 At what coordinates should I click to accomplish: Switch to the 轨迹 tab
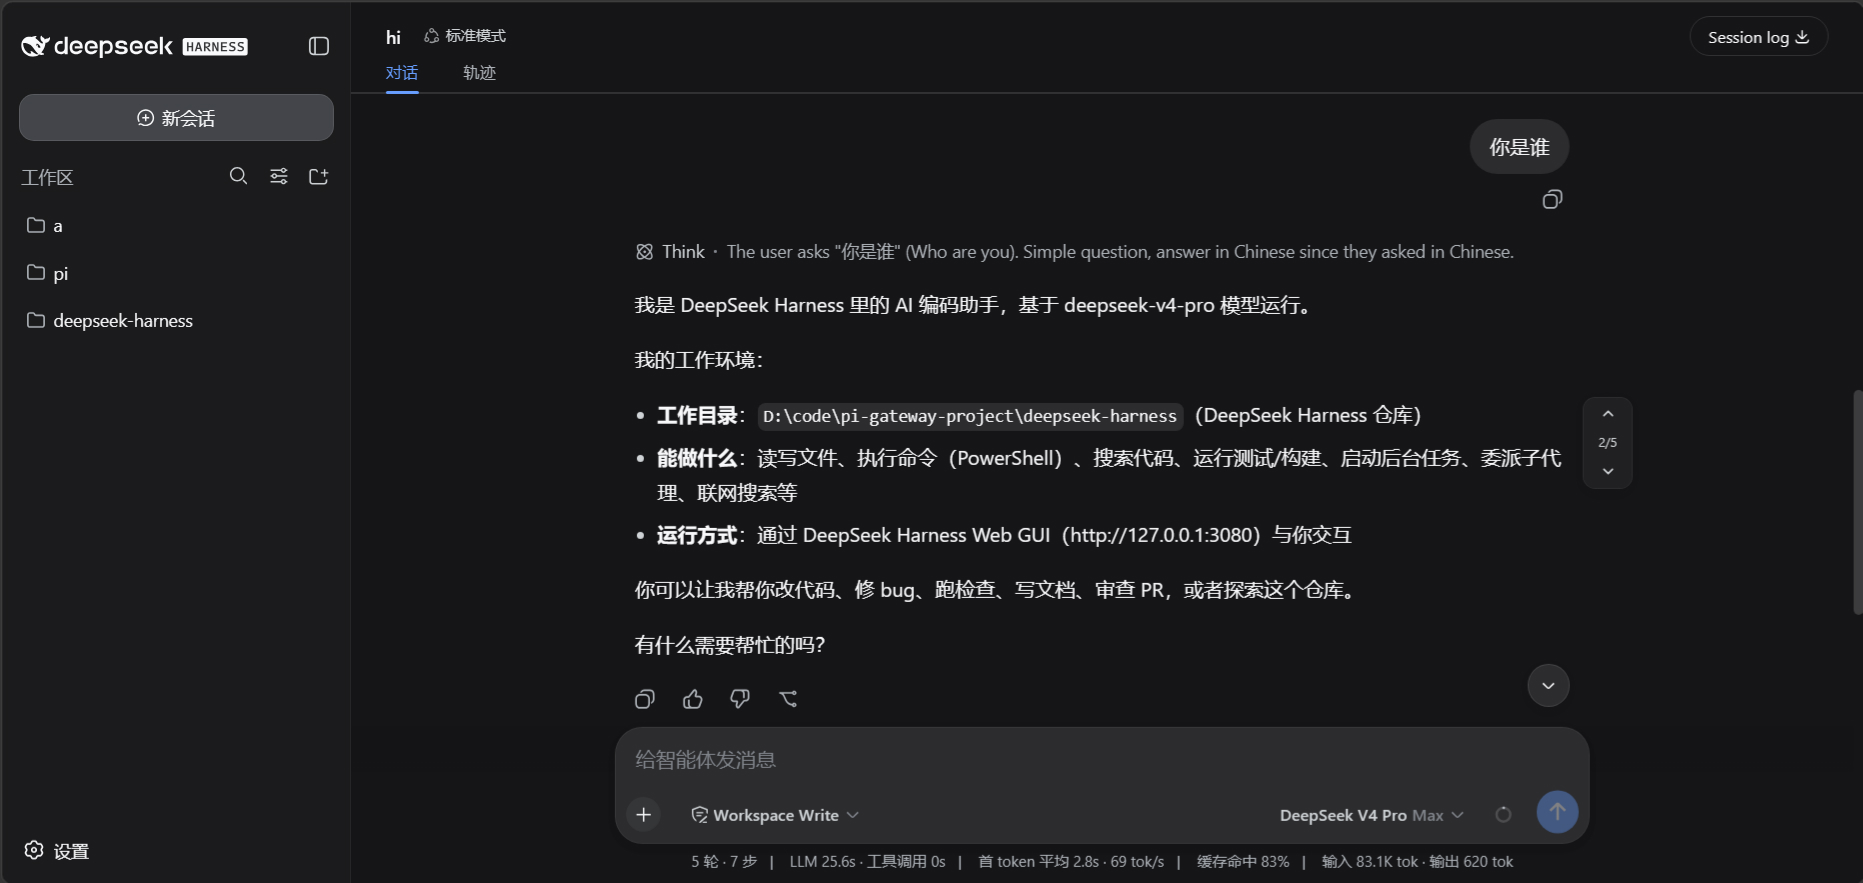click(480, 73)
